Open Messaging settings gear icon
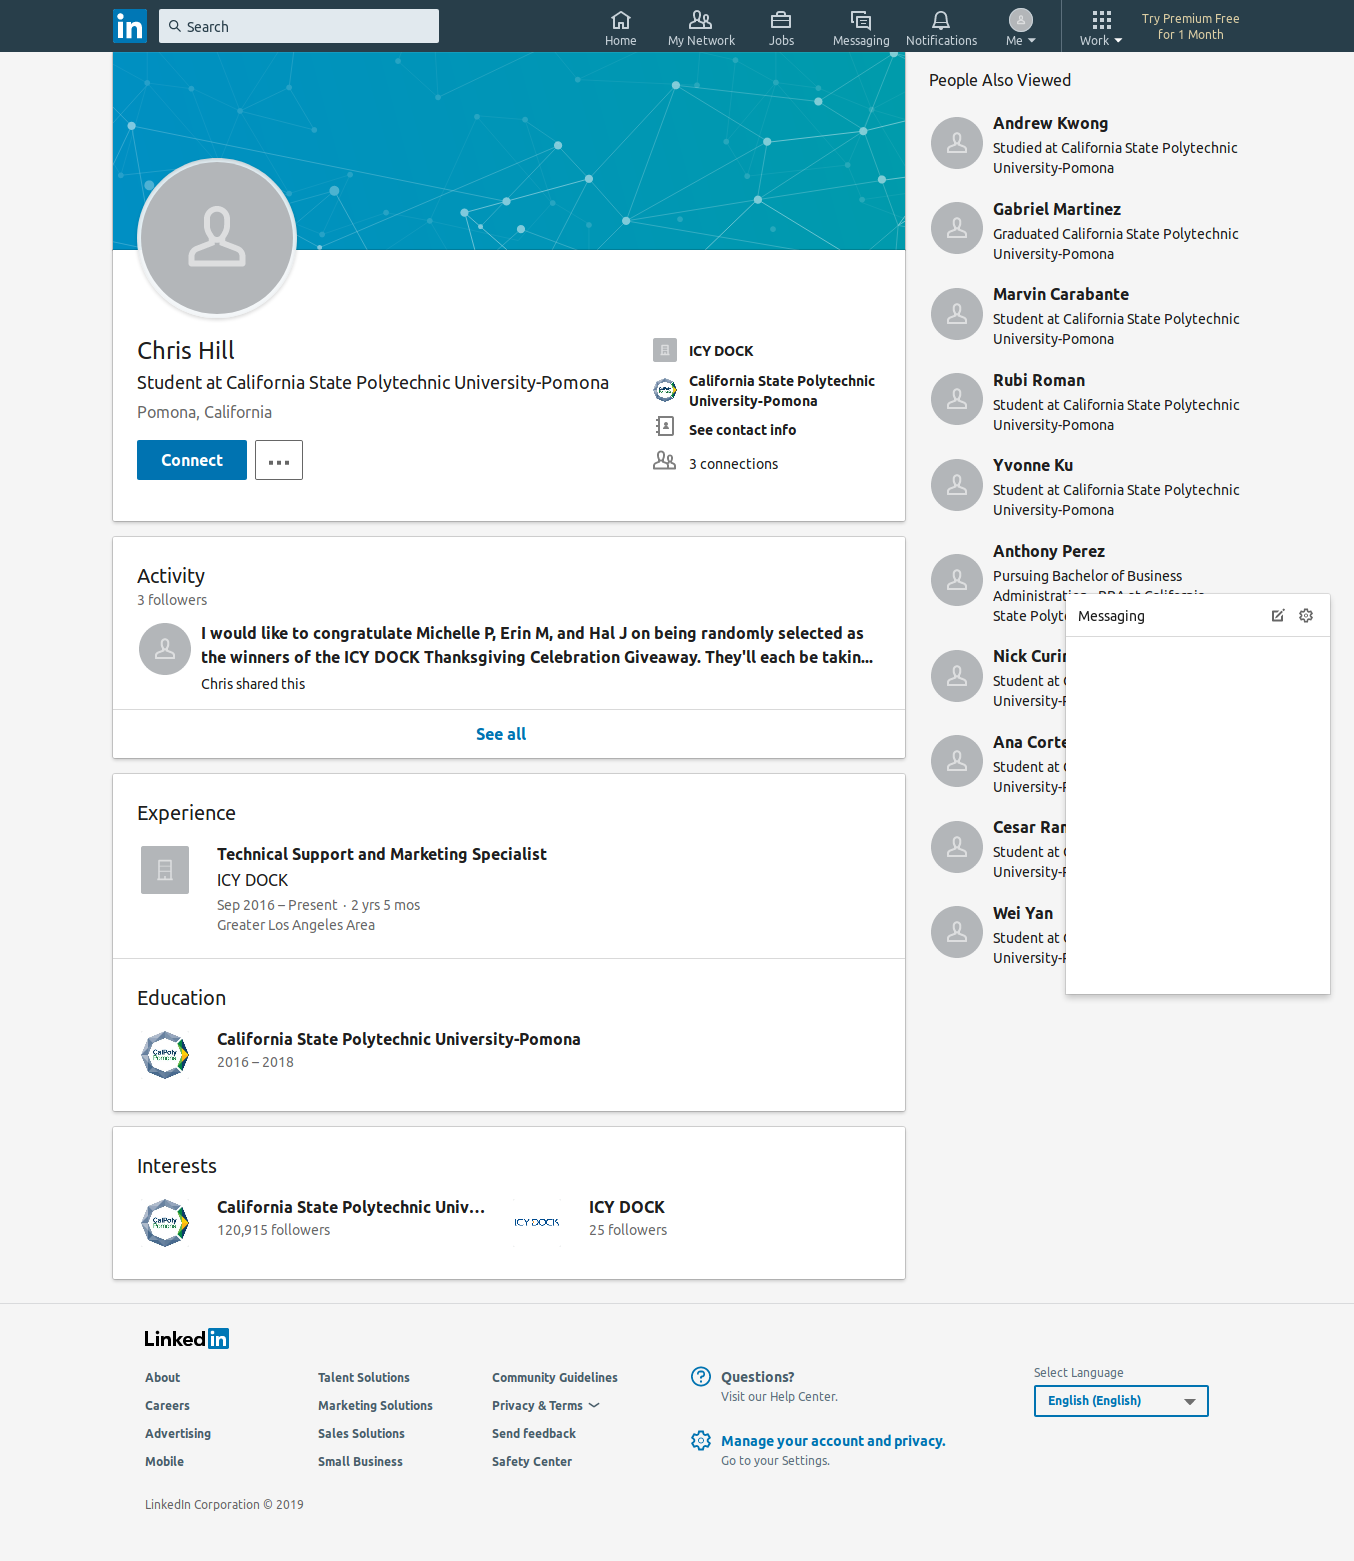Image resolution: width=1354 pixels, height=1561 pixels. (1306, 616)
